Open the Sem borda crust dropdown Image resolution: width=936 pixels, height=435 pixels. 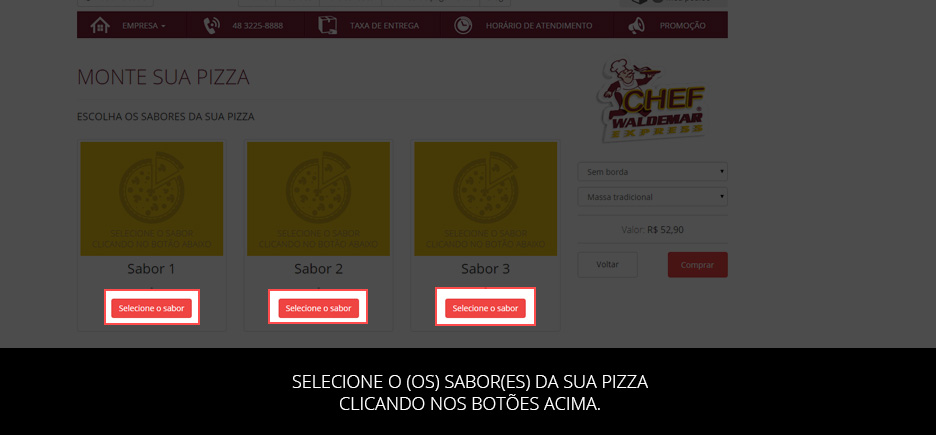click(652, 172)
